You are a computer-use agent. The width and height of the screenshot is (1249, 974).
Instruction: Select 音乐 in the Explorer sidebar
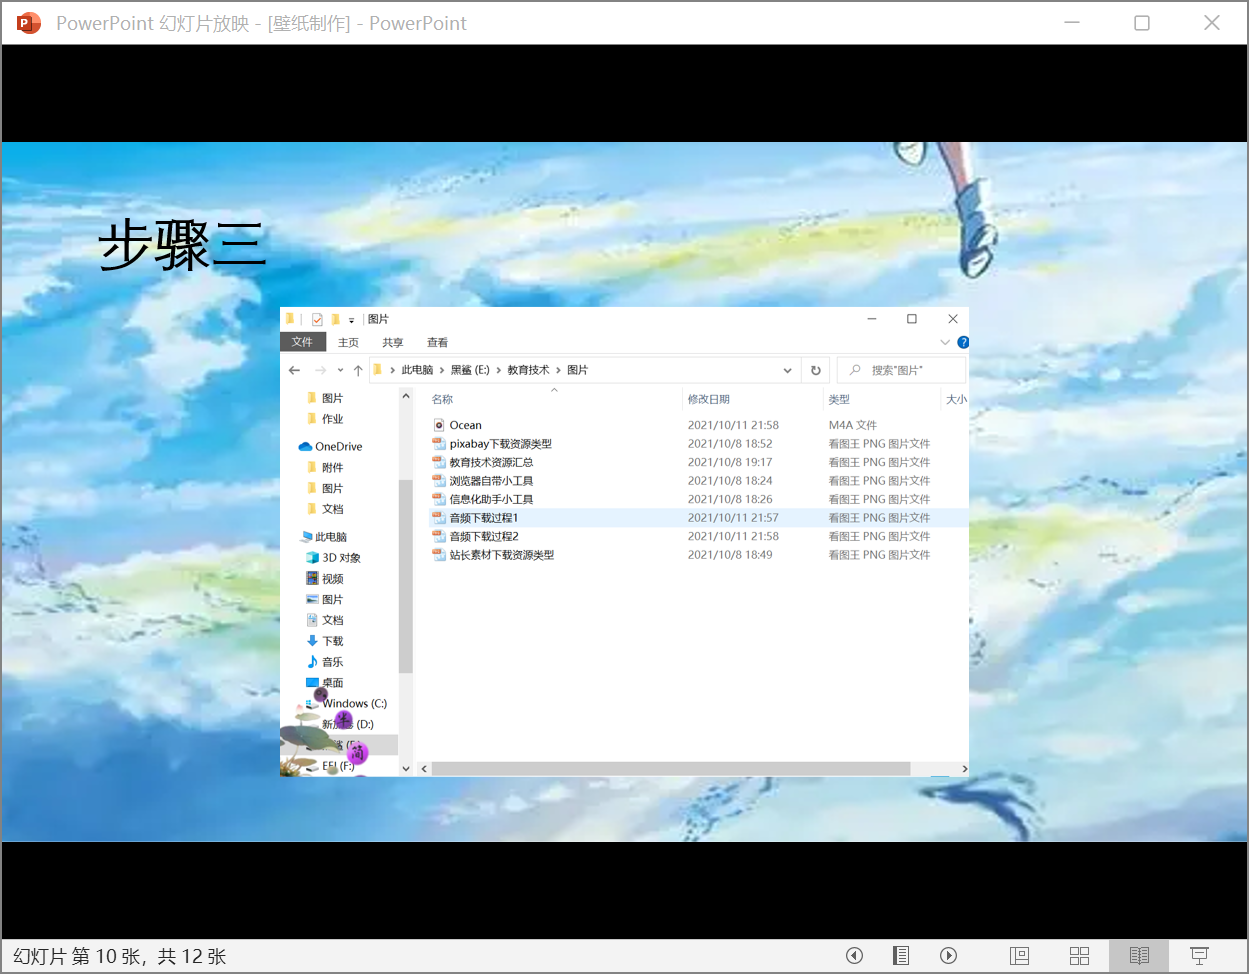[x=325, y=662]
